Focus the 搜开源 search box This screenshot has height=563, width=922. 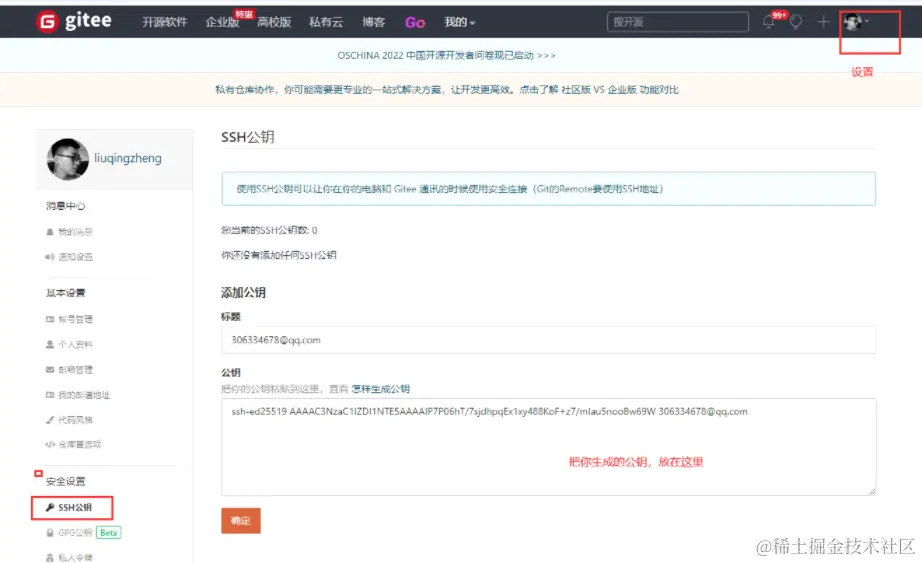click(x=677, y=22)
